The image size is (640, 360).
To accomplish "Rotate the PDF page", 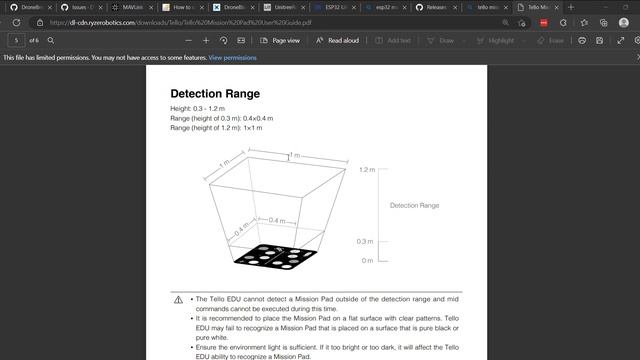I will (x=223, y=40).
